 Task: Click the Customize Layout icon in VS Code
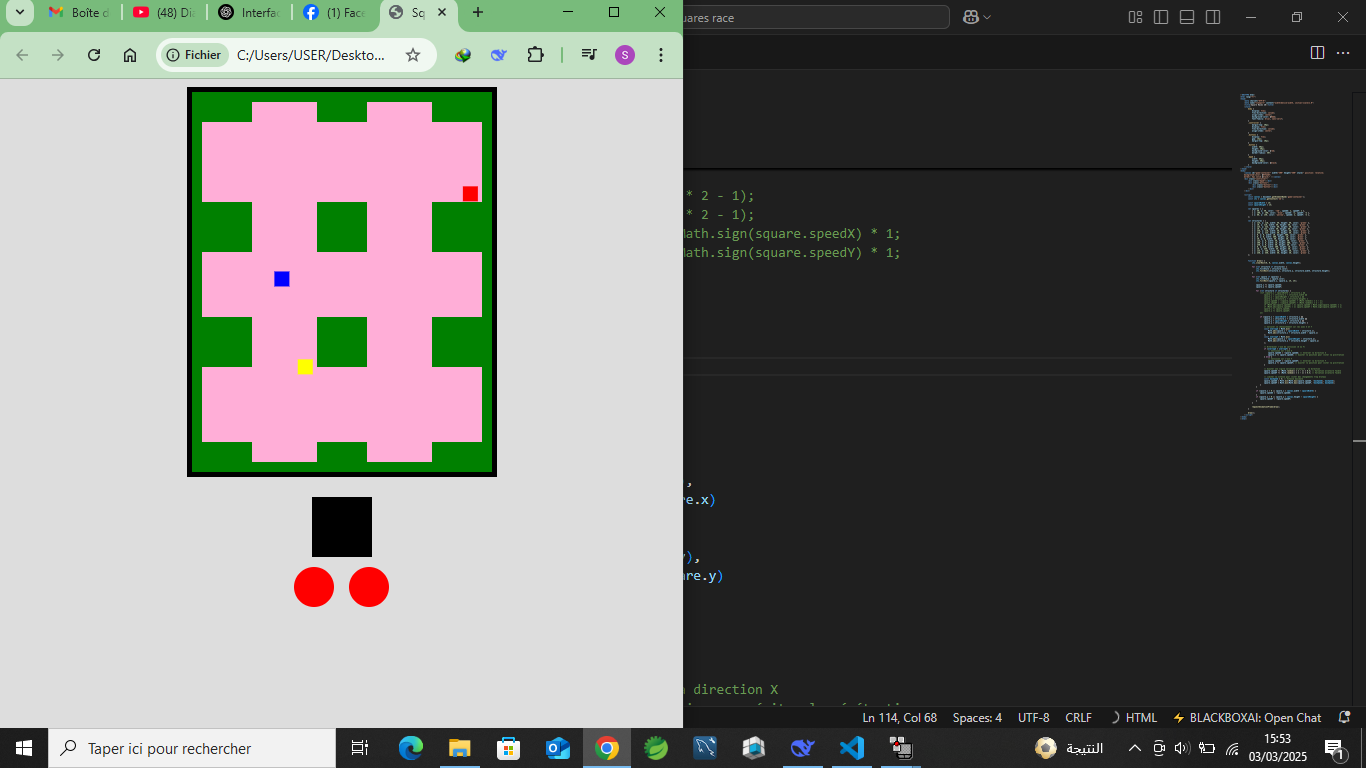click(x=1135, y=17)
